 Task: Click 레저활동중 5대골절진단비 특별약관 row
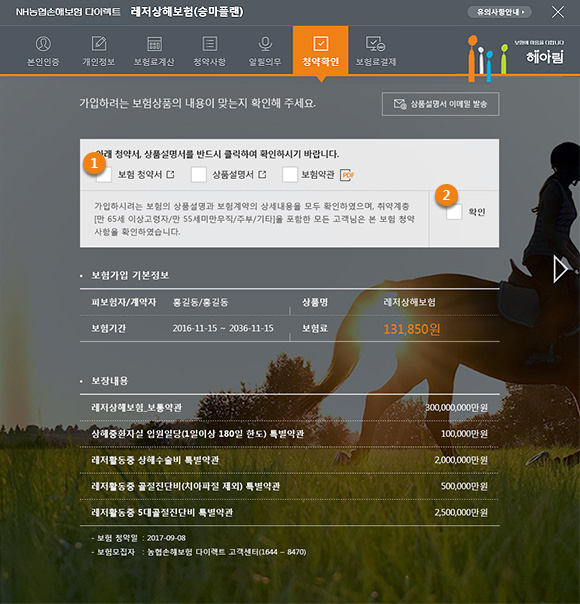(x=290, y=512)
